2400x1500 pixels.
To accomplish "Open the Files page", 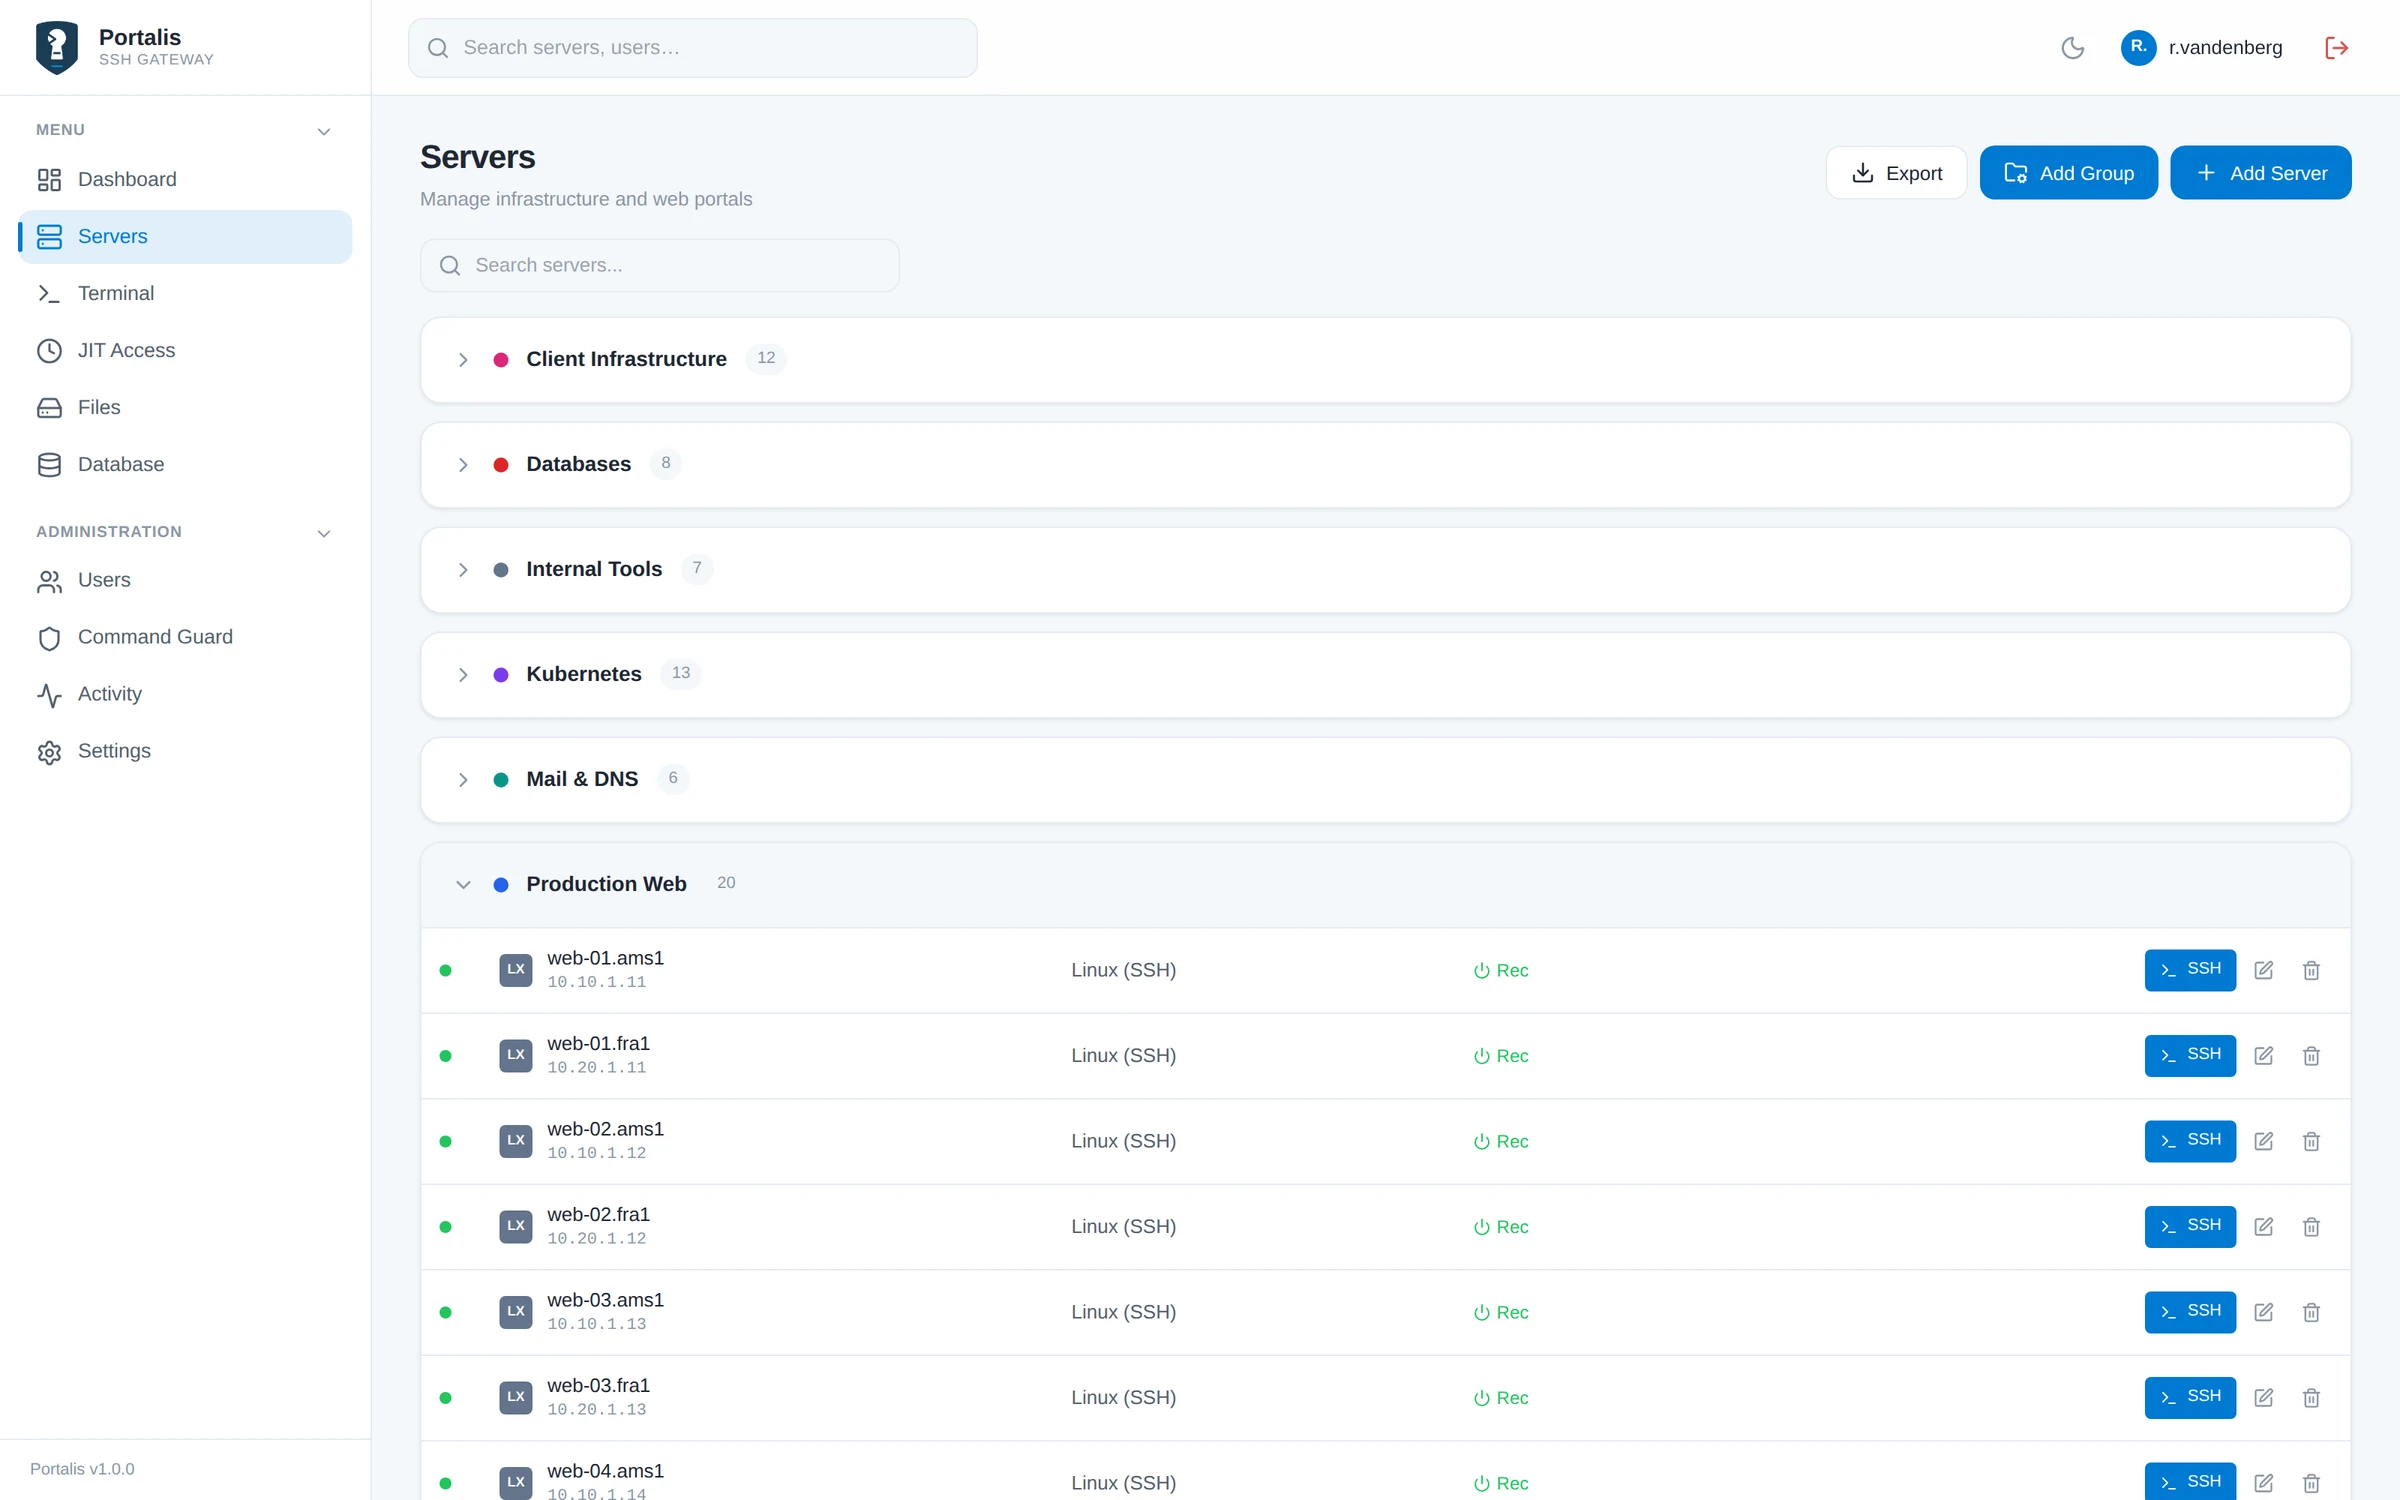I will pyautogui.click(x=185, y=408).
